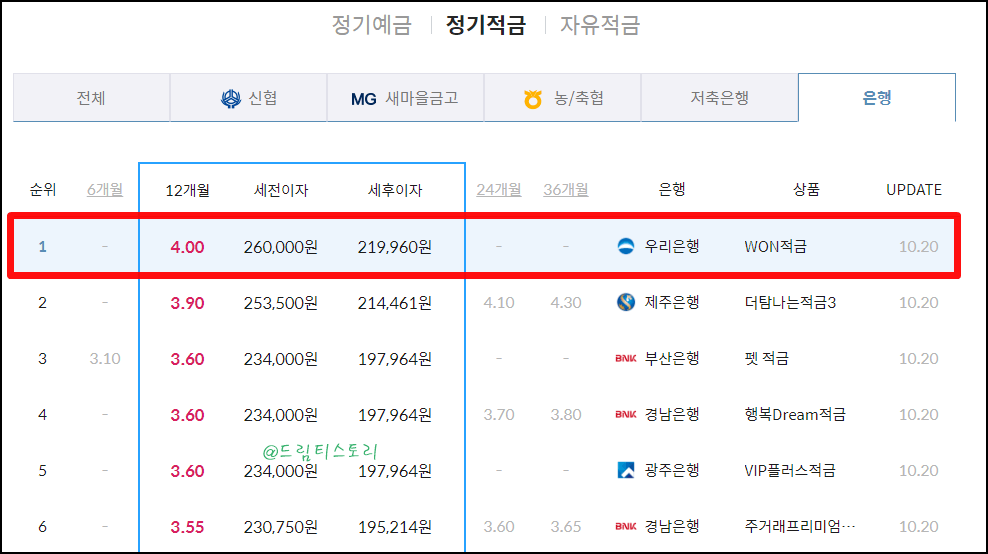Click the 214,461원 after-tax interest
This screenshot has height=554, width=988.
click(394, 303)
